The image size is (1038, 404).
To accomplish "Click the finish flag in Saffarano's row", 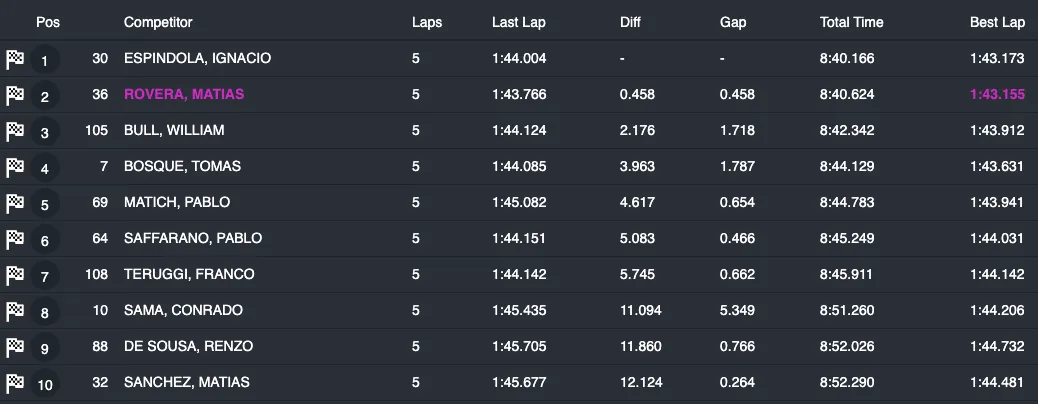I will 15,239.
